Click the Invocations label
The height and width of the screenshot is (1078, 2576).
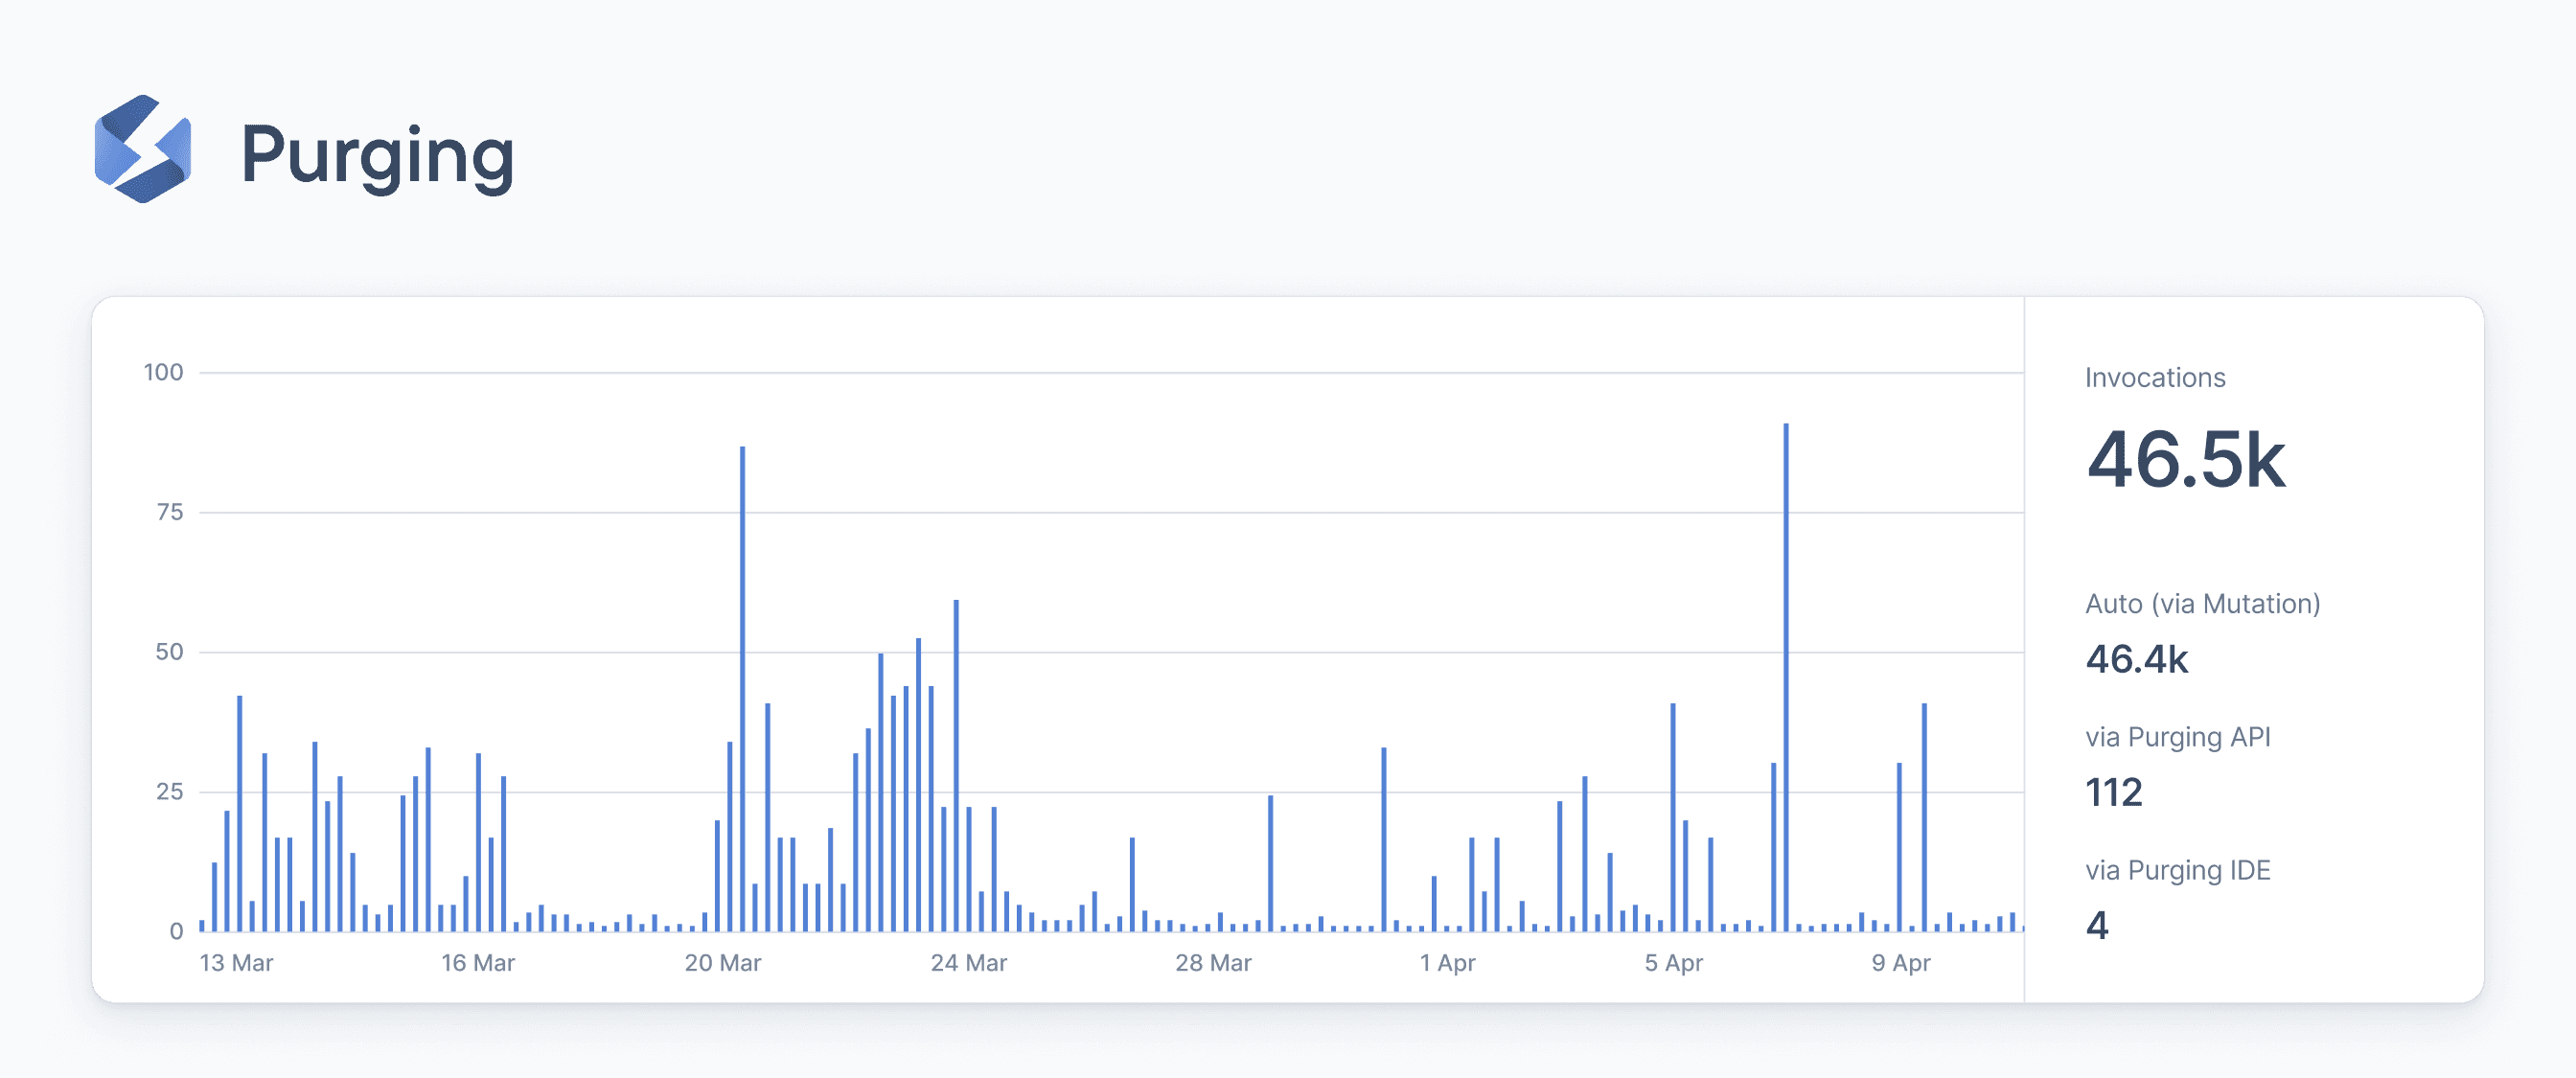(2154, 378)
